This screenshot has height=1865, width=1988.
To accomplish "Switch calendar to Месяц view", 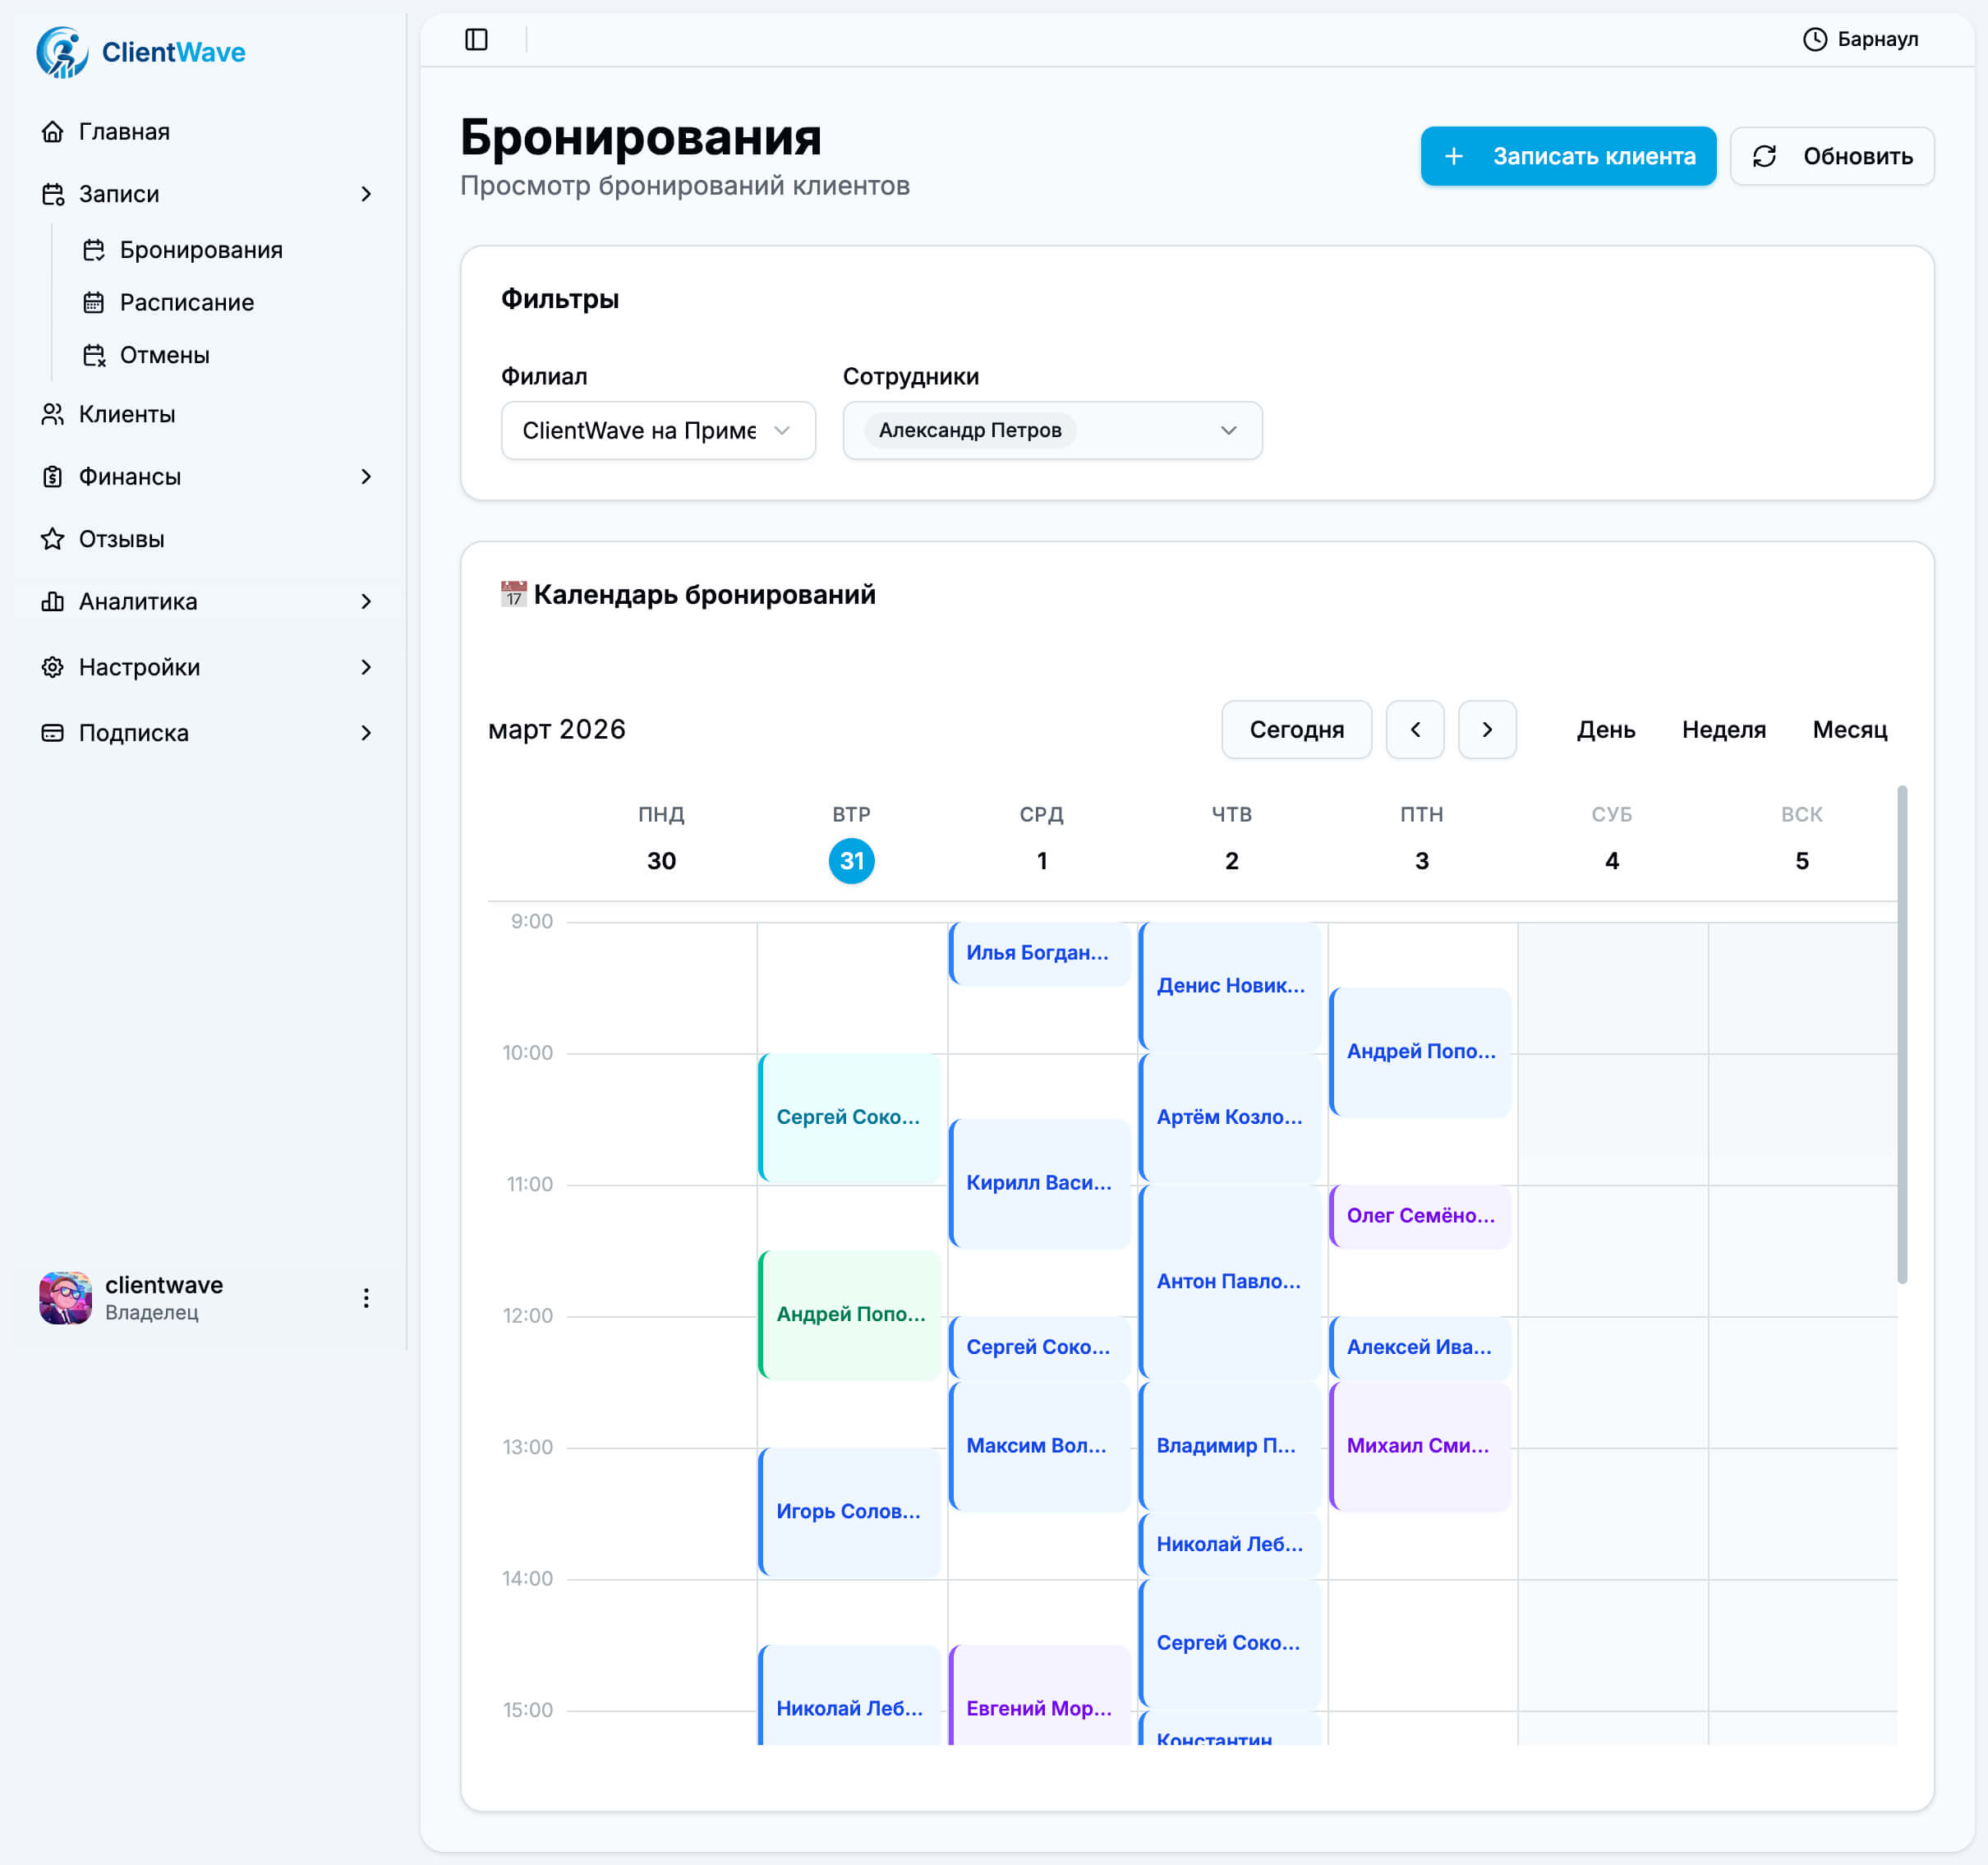I will (x=1849, y=729).
